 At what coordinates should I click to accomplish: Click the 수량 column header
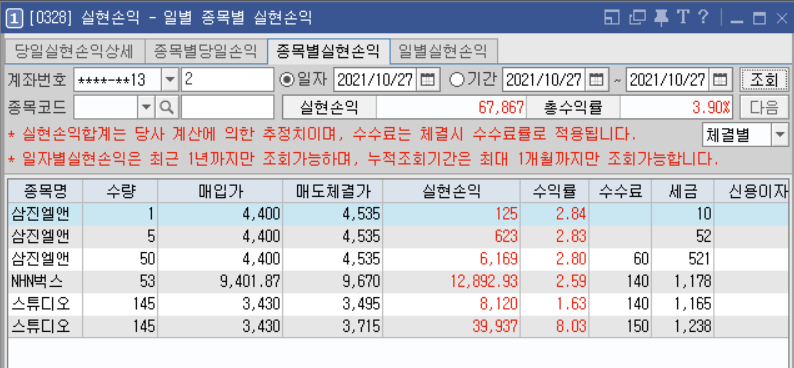point(121,191)
